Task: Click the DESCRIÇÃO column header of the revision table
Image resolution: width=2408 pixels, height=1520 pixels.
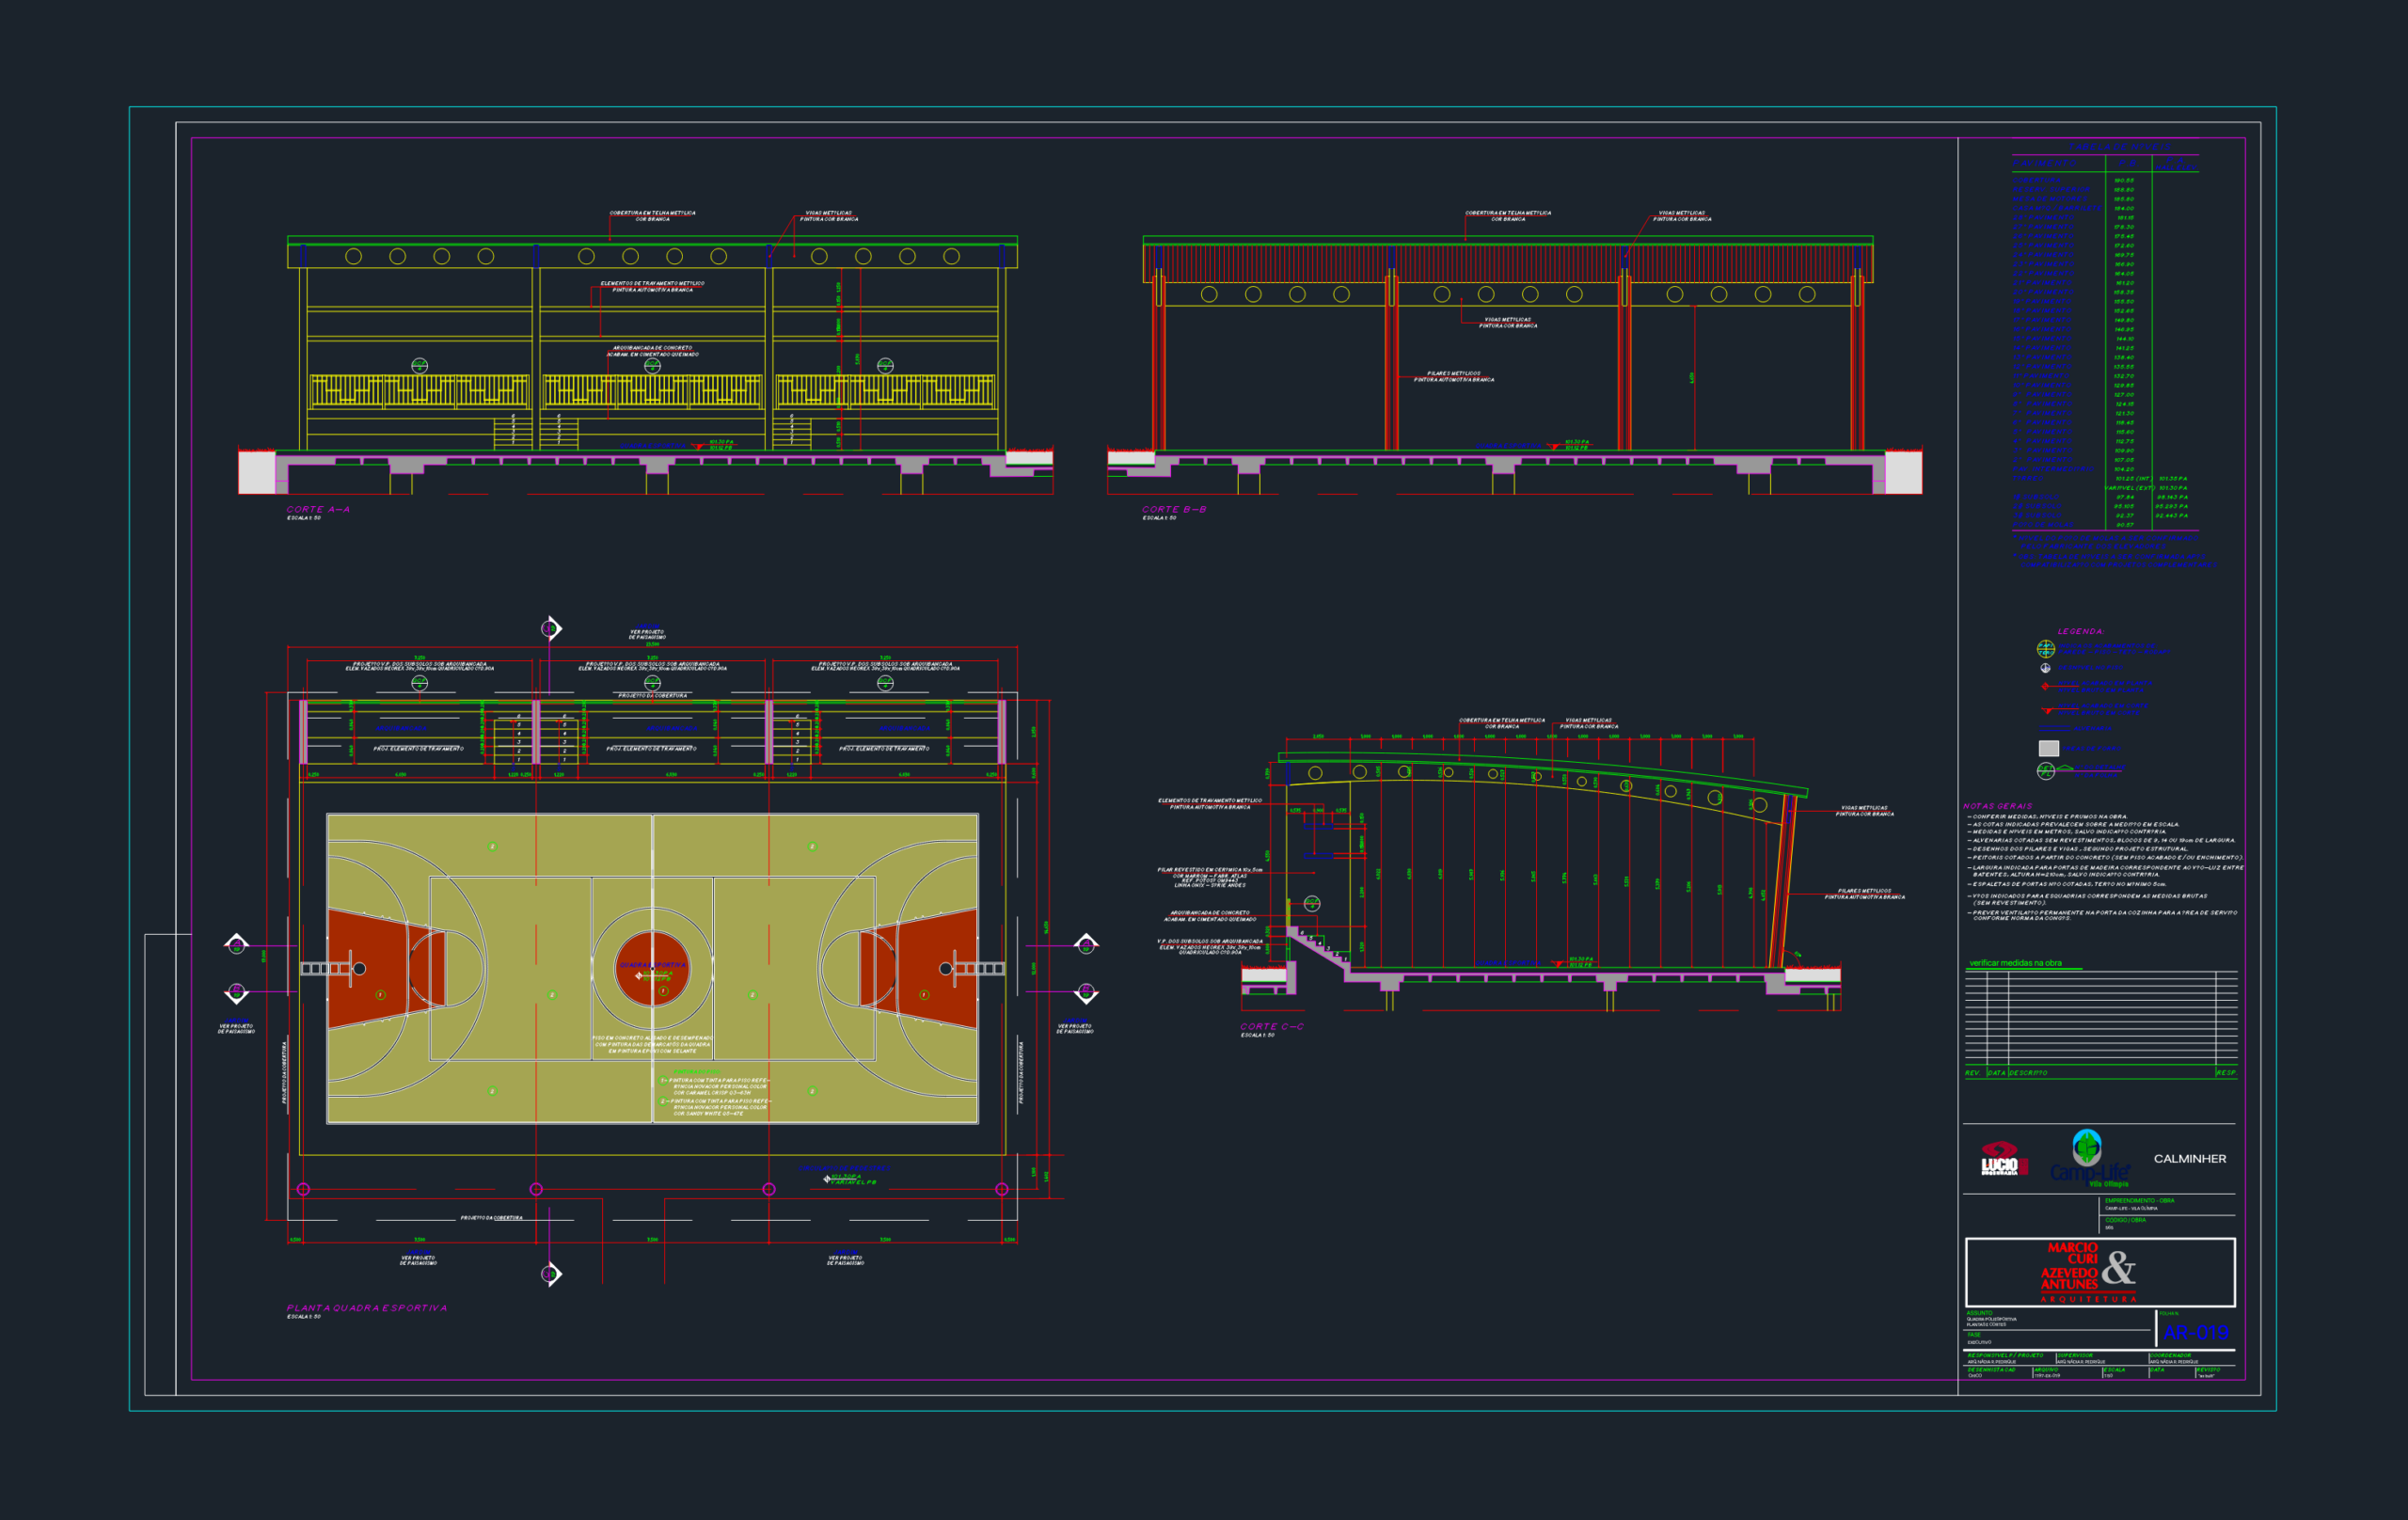Action: tap(2028, 1073)
